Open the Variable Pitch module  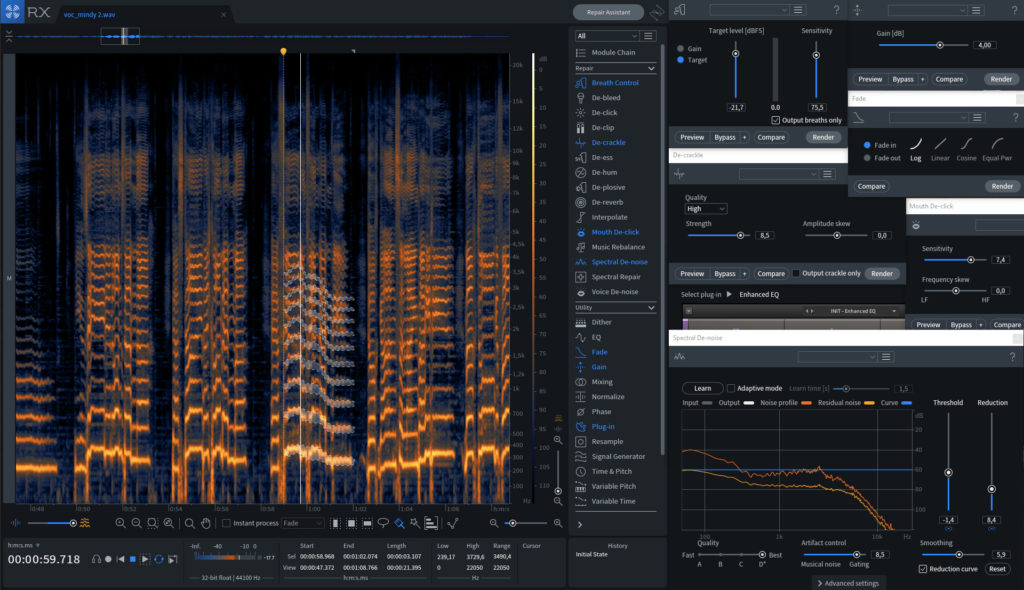pyautogui.click(x=613, y=487)
